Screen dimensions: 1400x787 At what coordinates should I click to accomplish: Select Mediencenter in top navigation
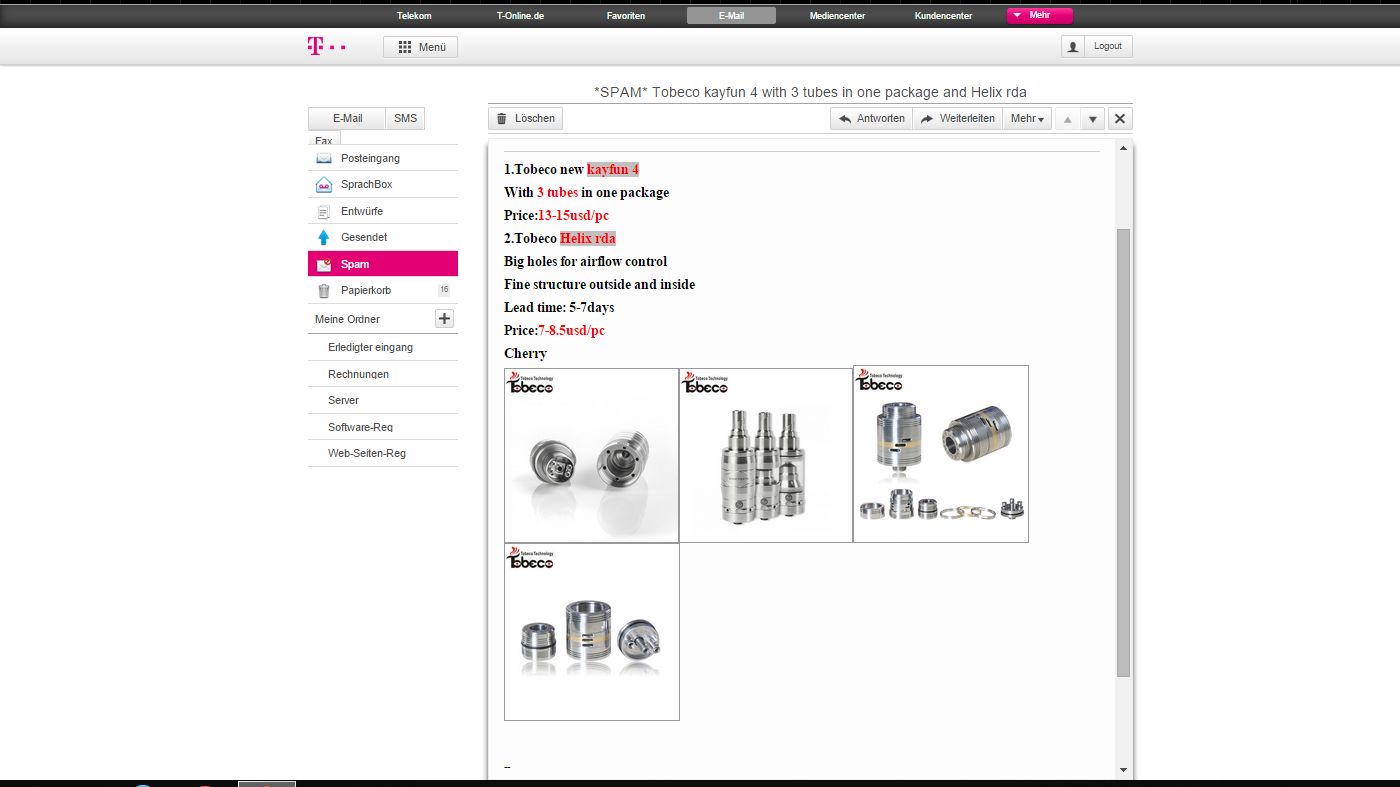coord(837,16)
